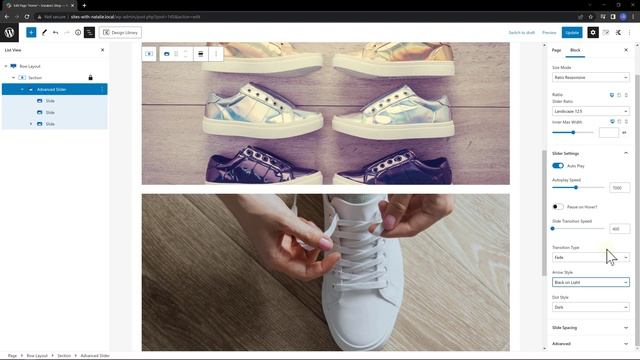Image resolution: width=640 pixels, height=360 pixels.
Task: Select desktop device icon for Inner Max Width
Action: (x=612, y=122)
